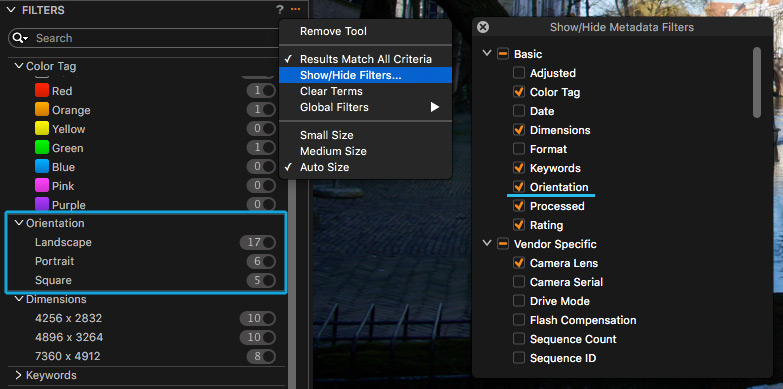Toggle the Red filter count pill
Viewport: 783px width, 389px height.
coord(261,91)
